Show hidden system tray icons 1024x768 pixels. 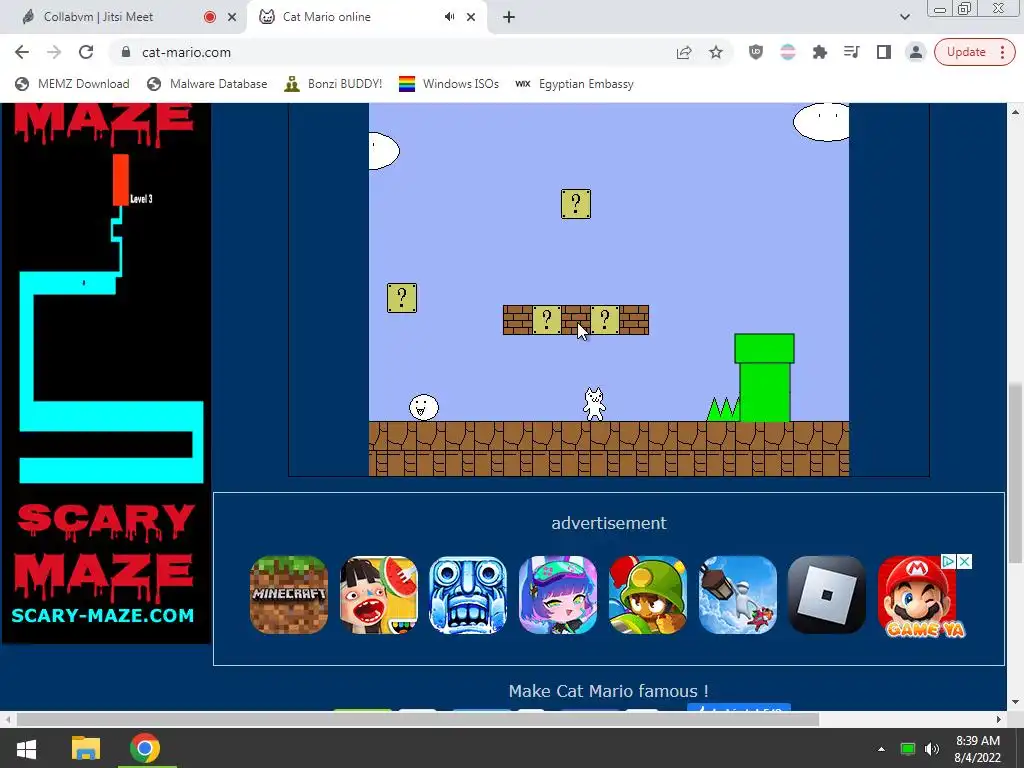pyautogui.click(x=881, y=749)
